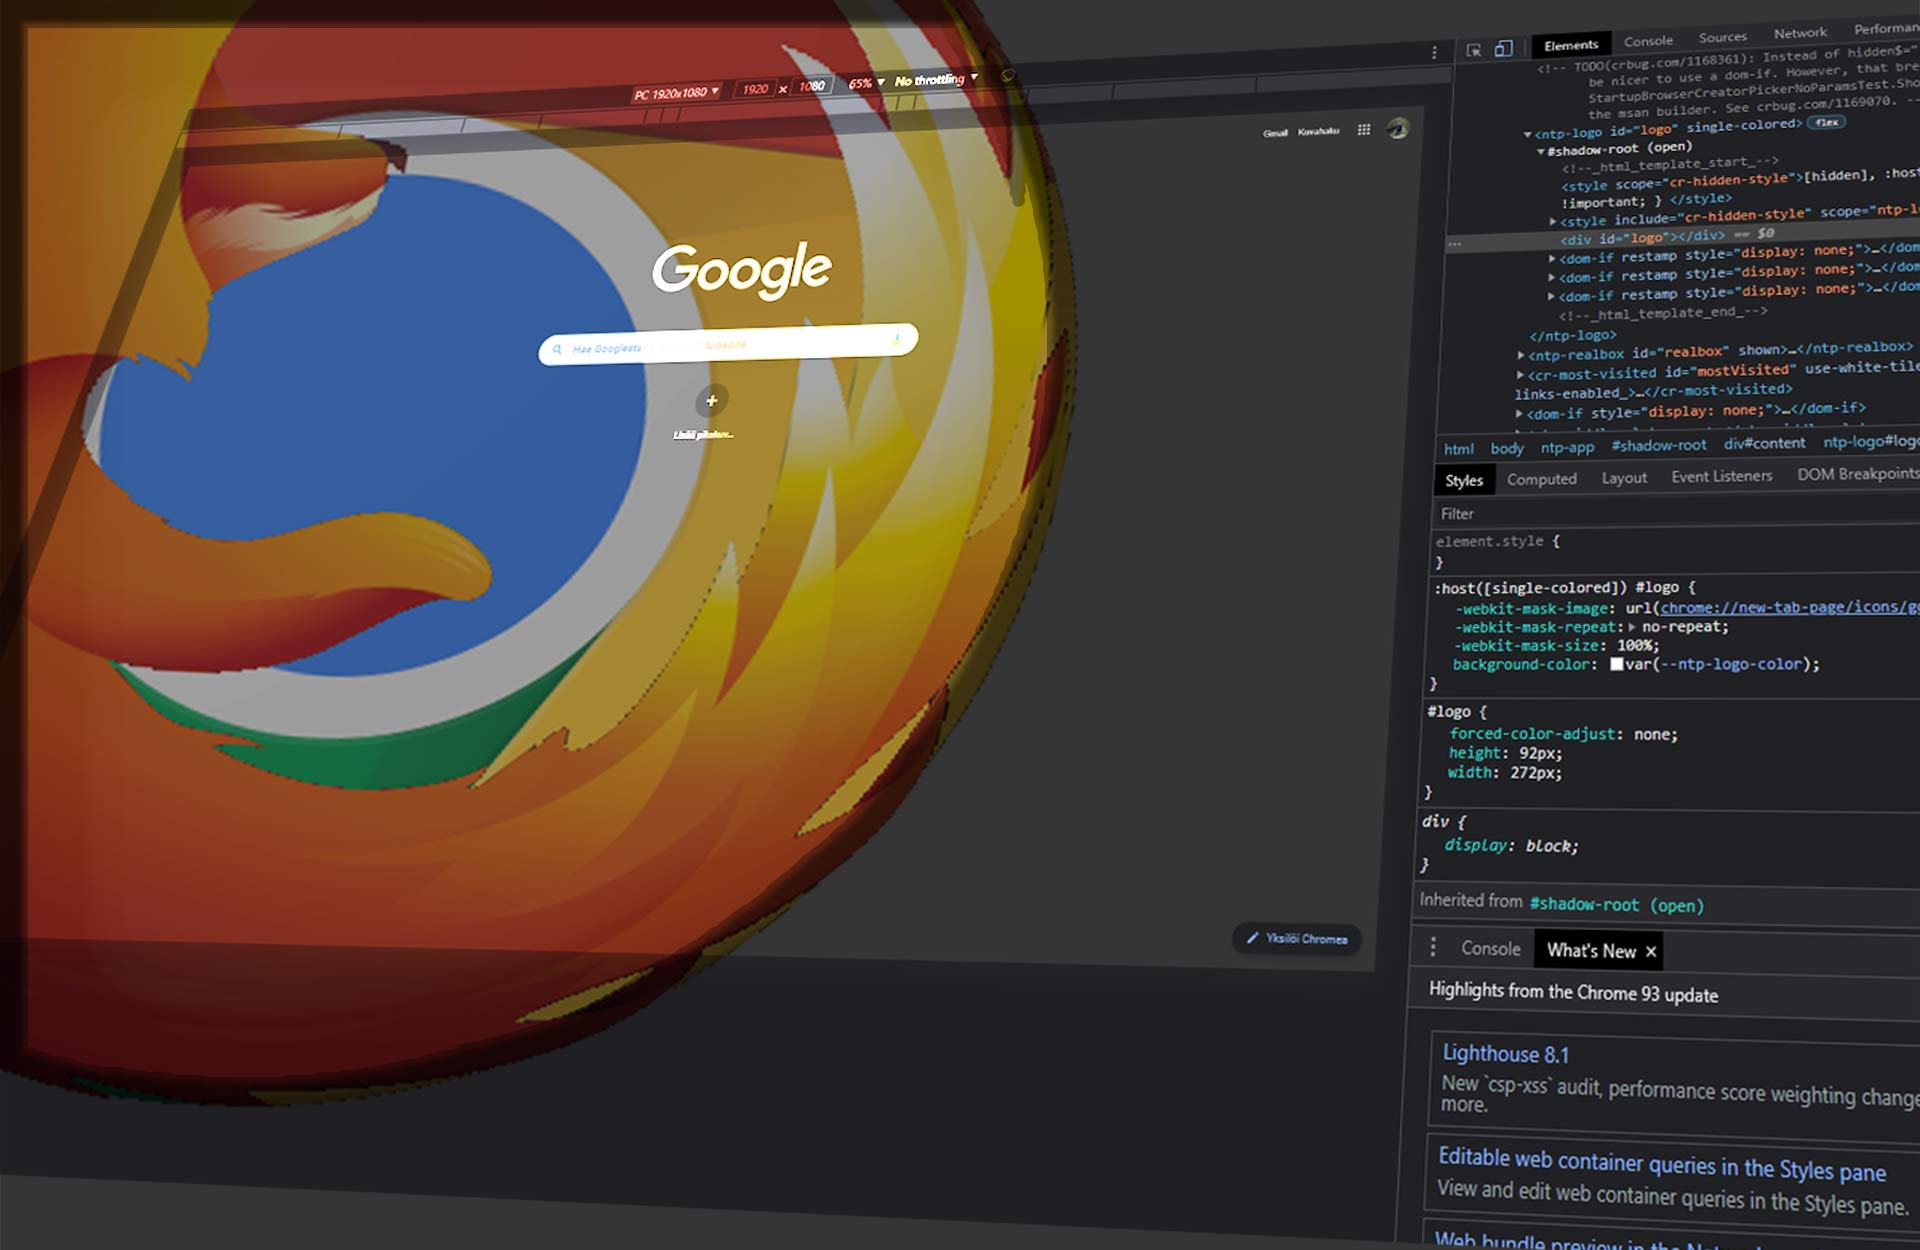This screenshot has width=1920, height=1250.
Task: Open the 65% zoom dropdown
Action: (866, 83)
